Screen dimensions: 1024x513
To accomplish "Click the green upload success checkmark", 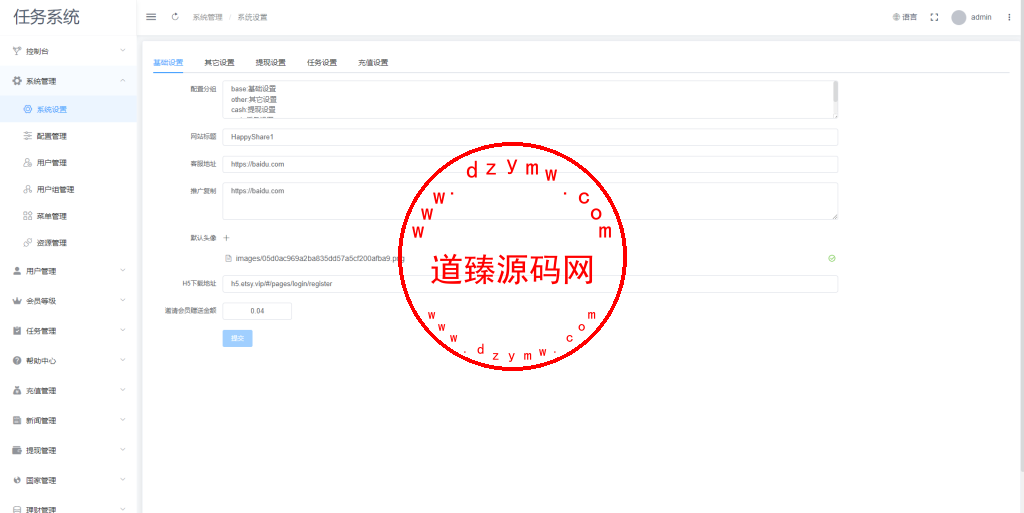I will [831, 258].
